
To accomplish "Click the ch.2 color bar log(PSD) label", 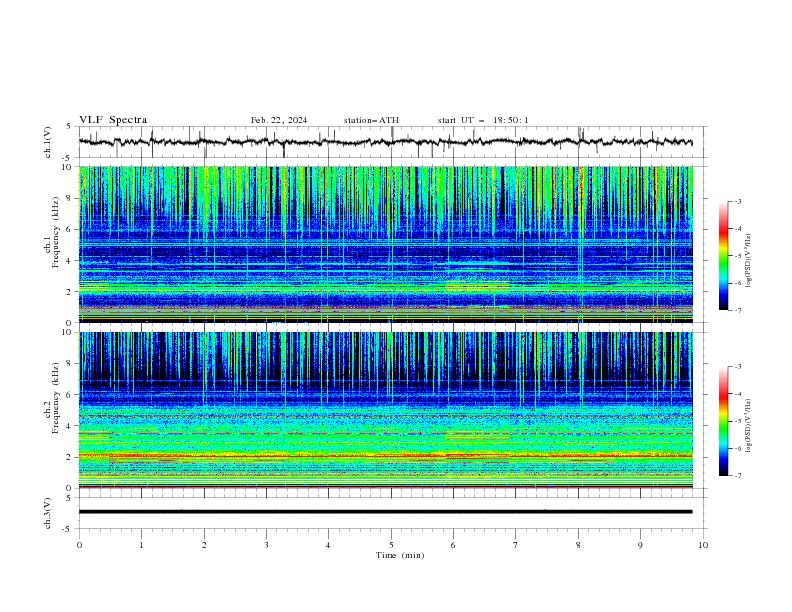I will pos(749,426).
